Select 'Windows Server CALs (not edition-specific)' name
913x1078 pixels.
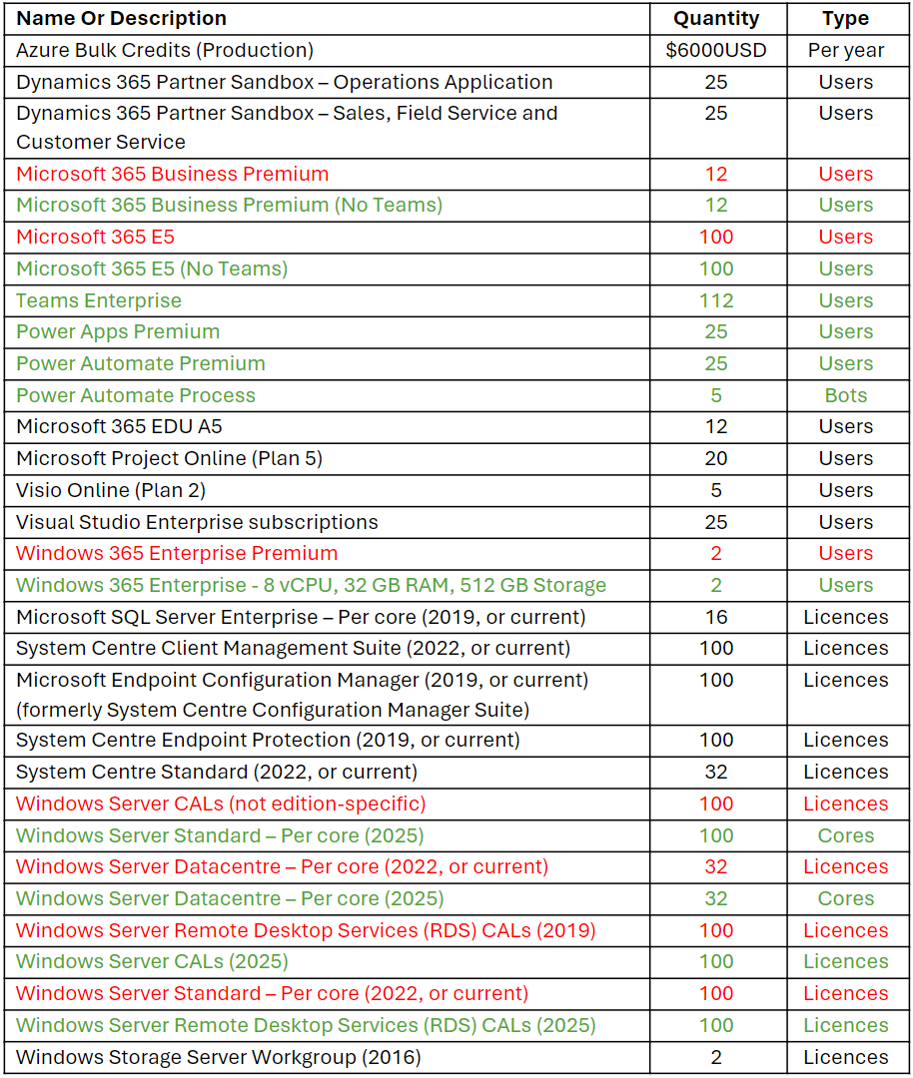pyautogui.click(x=221, y=804)
